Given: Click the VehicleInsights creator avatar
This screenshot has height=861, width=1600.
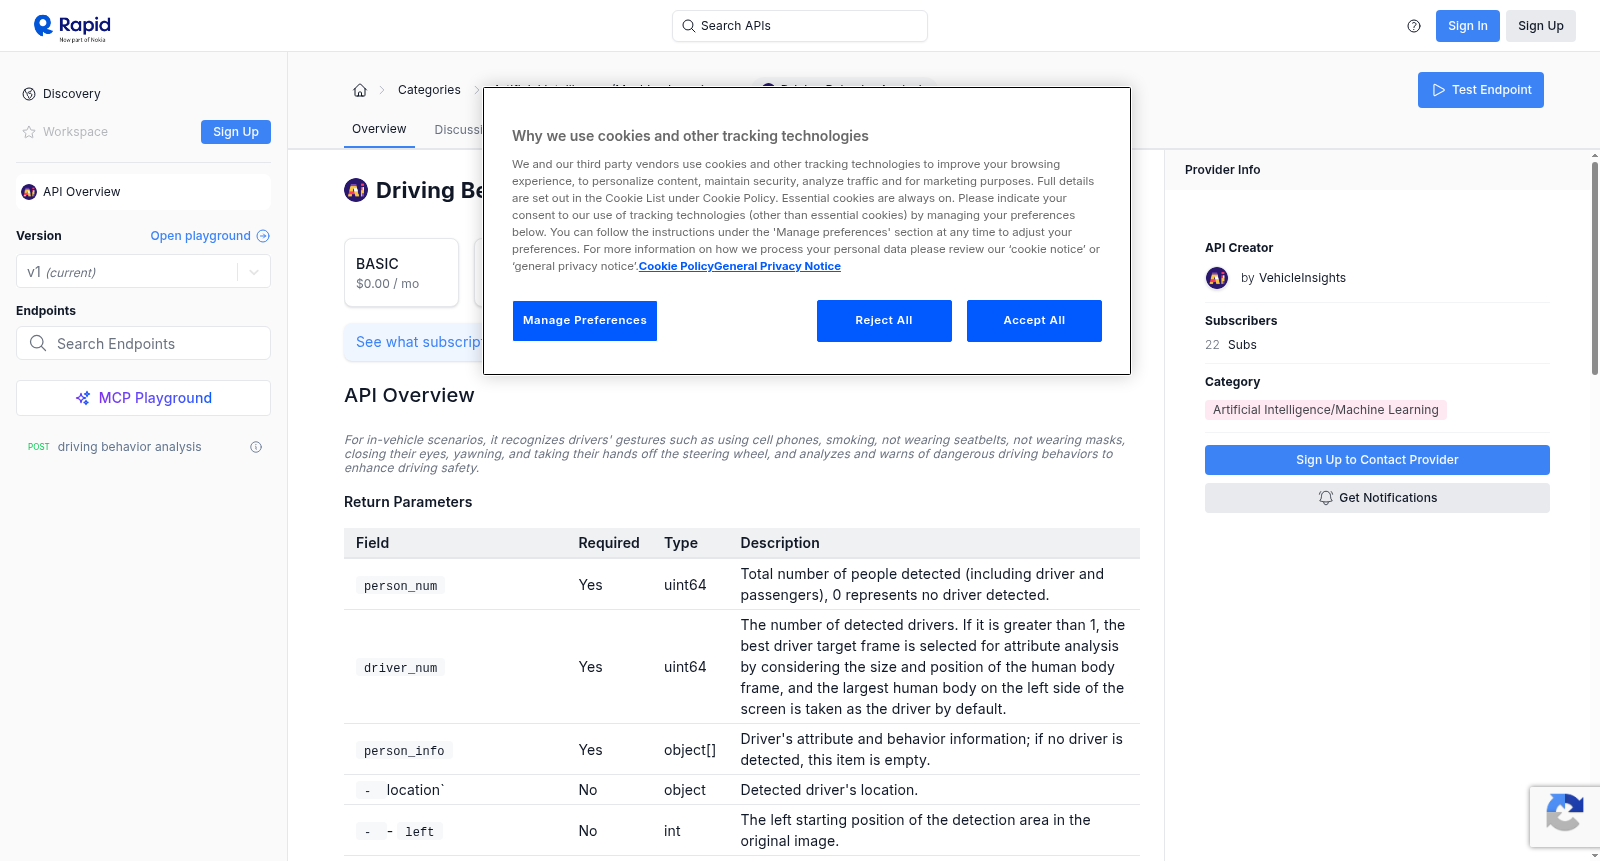Looking at the screenshot, I should pos(1217,278).
